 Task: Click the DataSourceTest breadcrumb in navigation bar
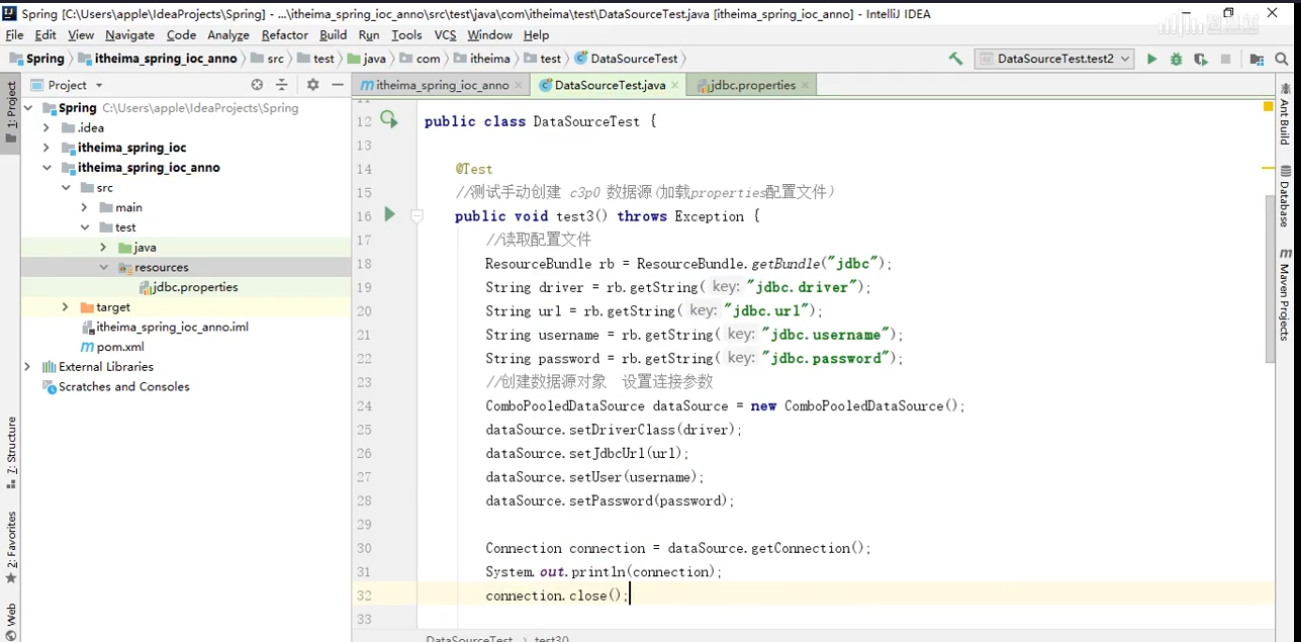coord(627,59)
